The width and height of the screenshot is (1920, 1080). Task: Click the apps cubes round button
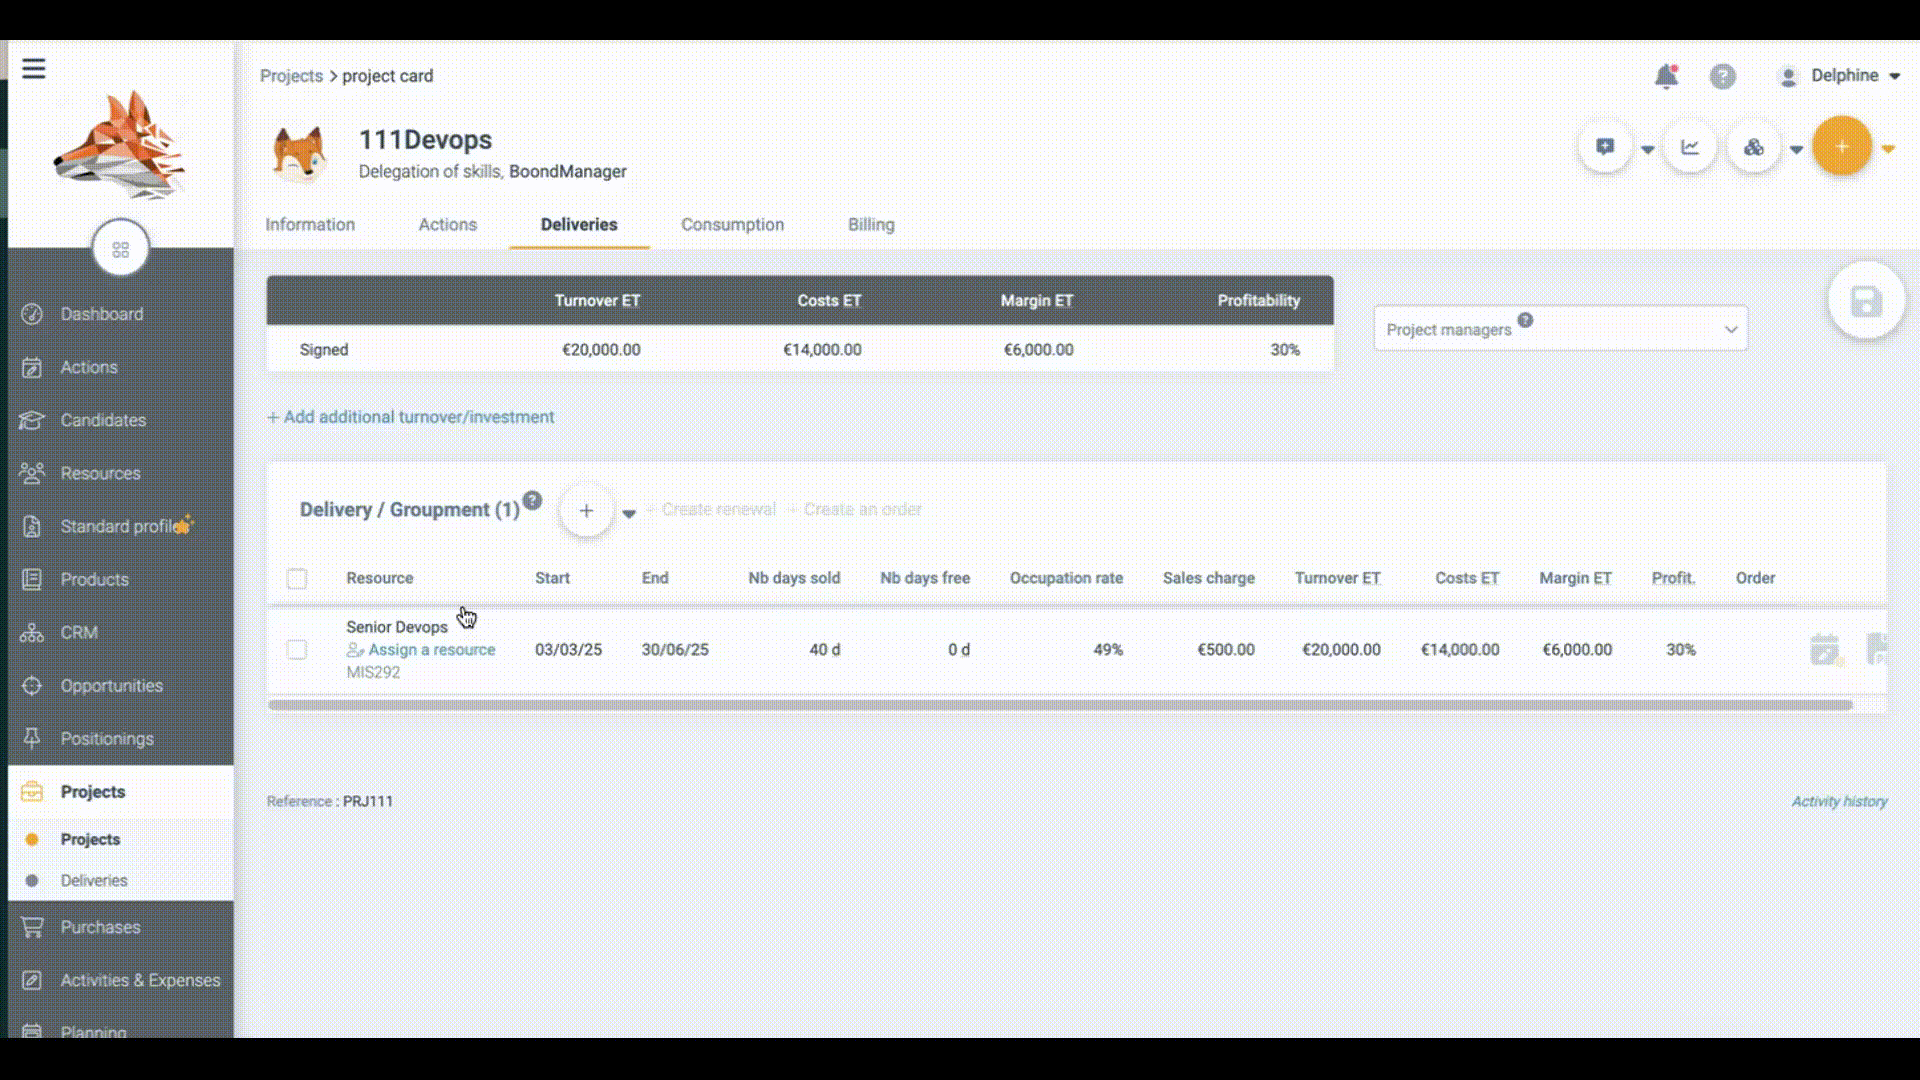point(1754,147)
